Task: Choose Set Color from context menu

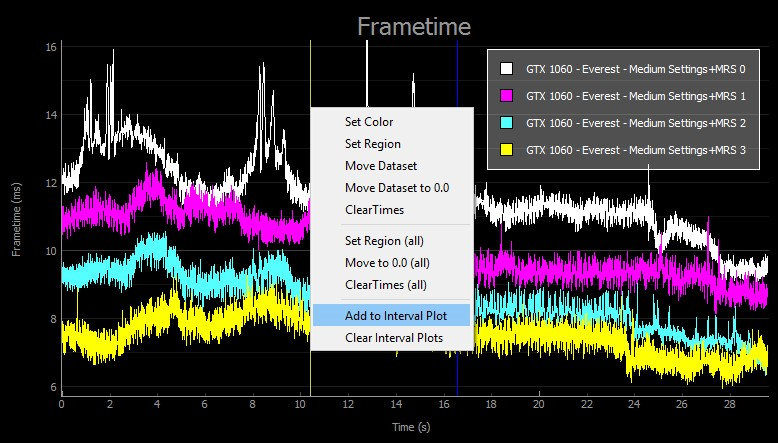Action: click(x=369, y=122)
